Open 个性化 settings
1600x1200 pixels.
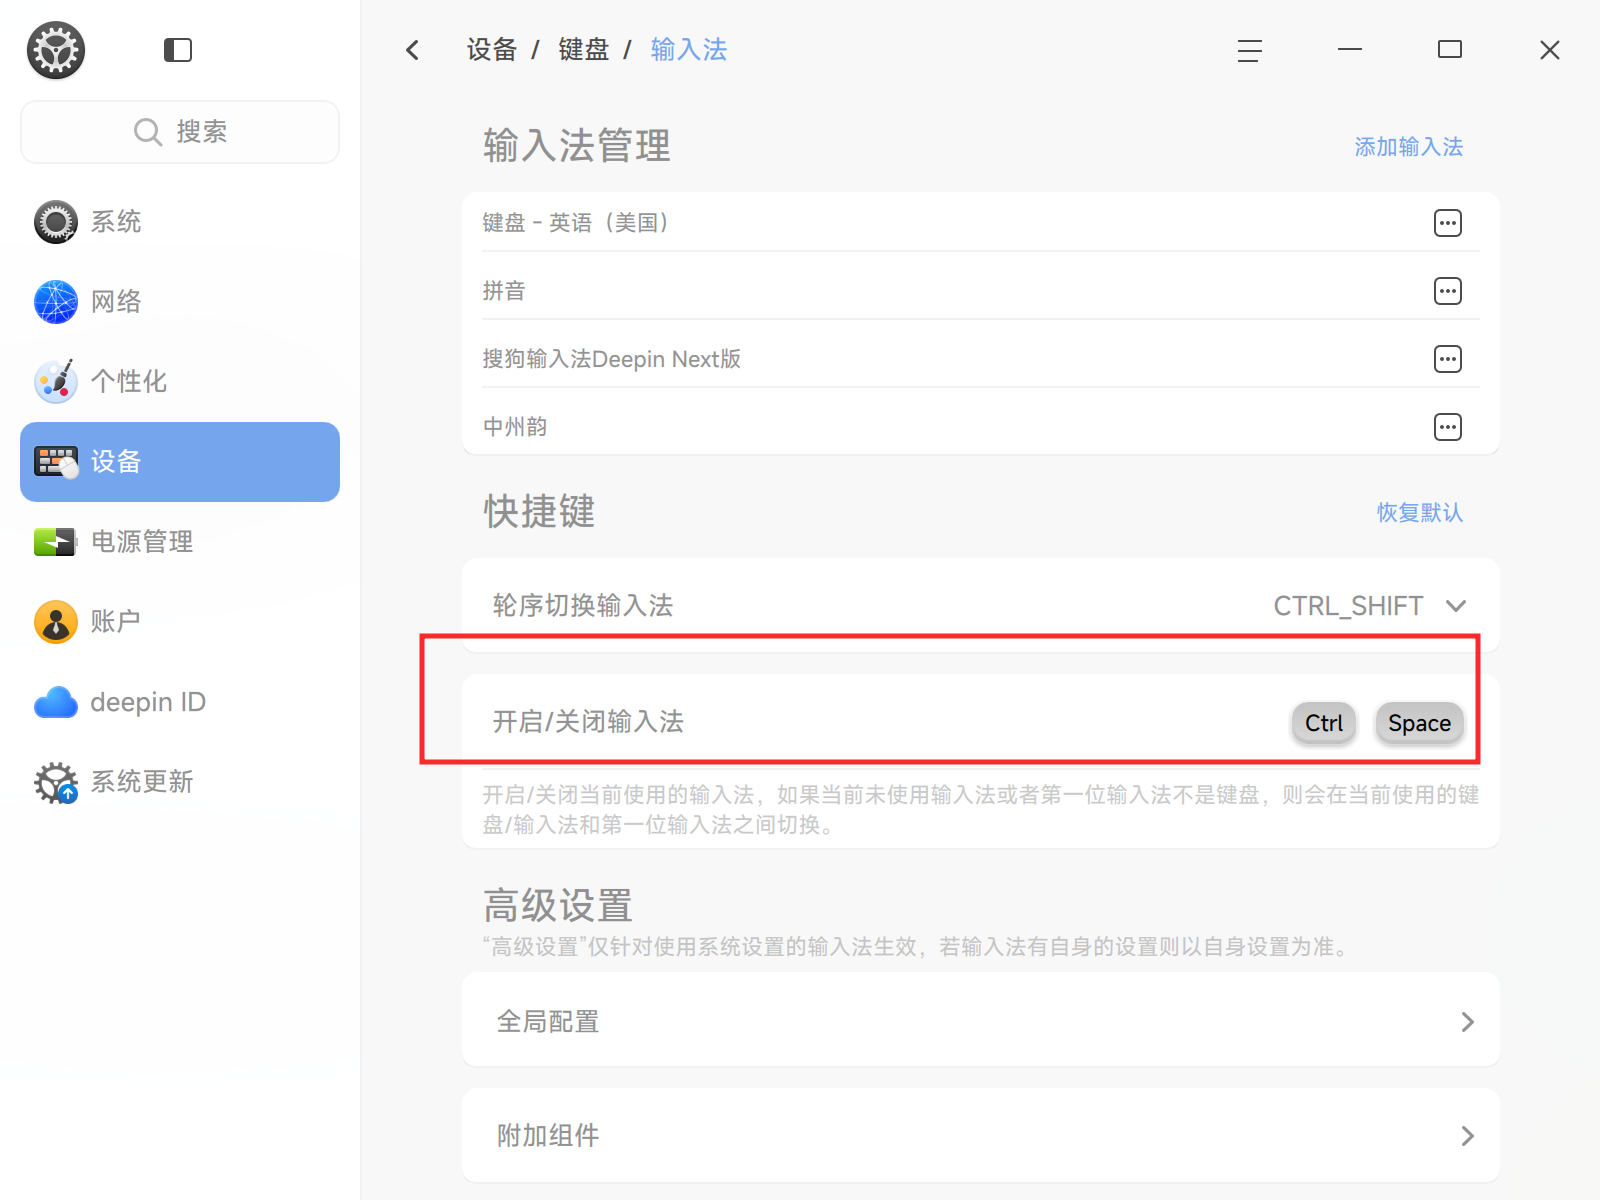point(180,382)
